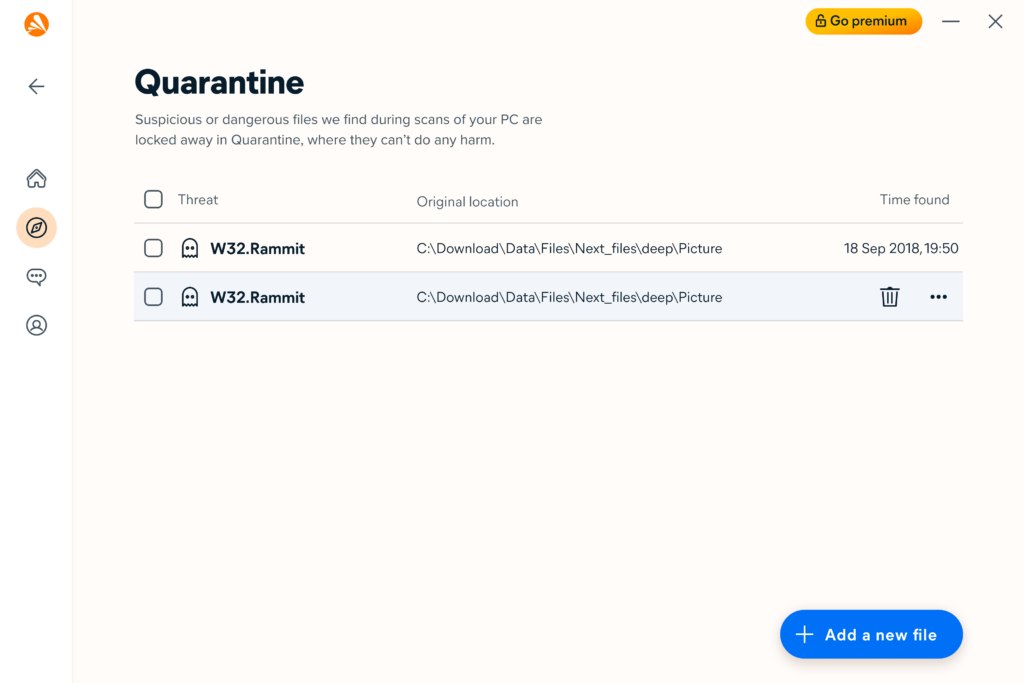Go back using the left arrow
The image size is (1024, 683).
(37, 86)
